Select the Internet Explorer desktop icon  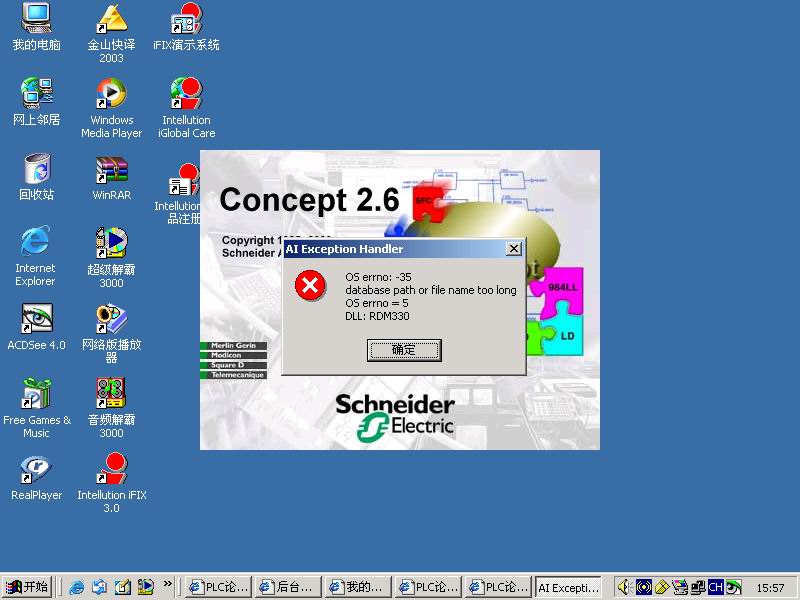(35, 256)
